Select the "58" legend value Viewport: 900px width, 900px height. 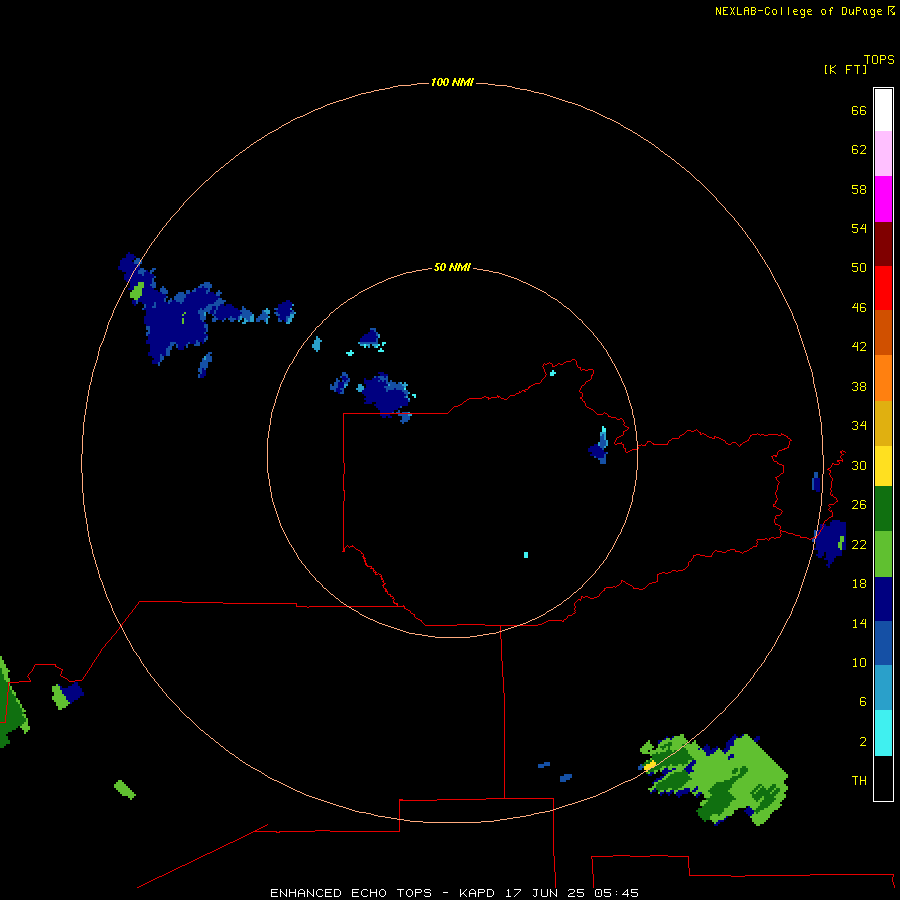point(859,189)
